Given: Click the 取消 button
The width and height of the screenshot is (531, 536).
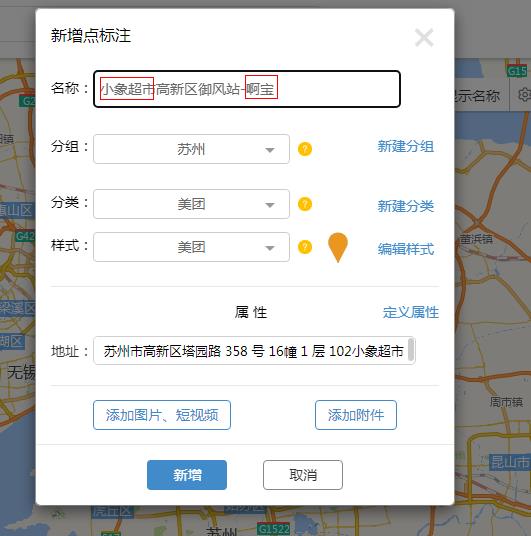Looking at the screenshot, I should (303, 475).
